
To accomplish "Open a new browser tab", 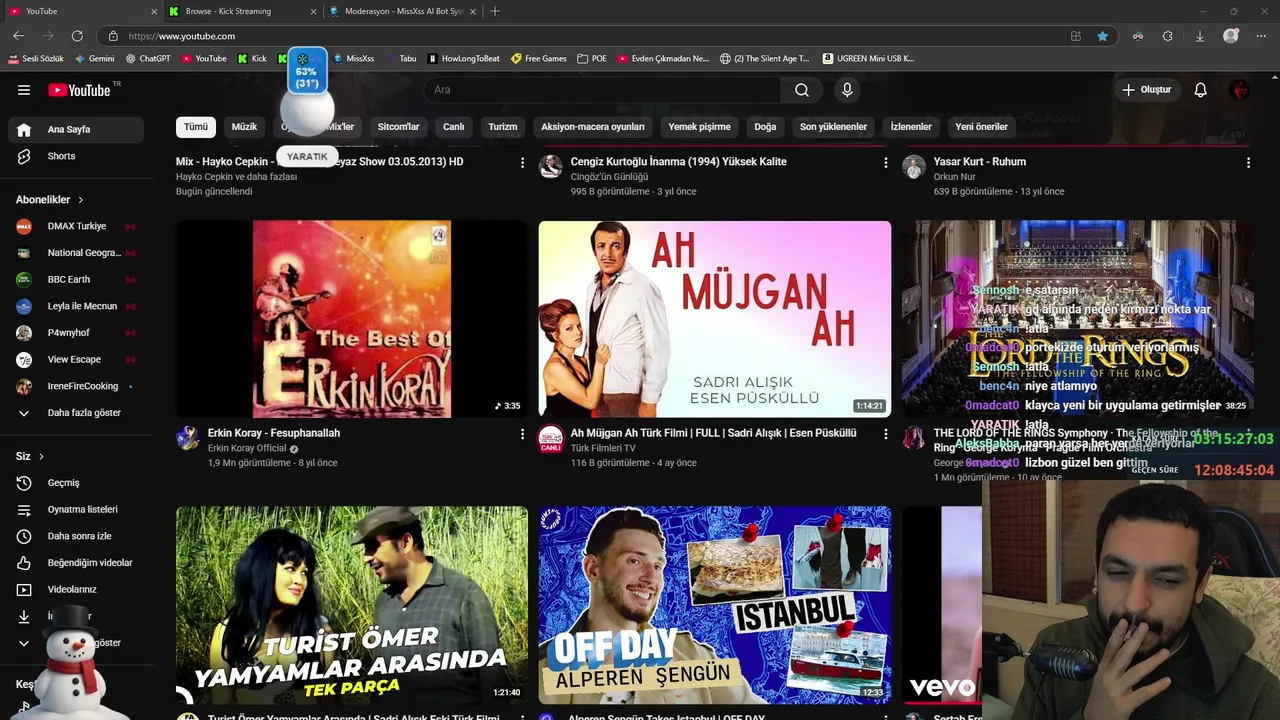I will (495, 11).
